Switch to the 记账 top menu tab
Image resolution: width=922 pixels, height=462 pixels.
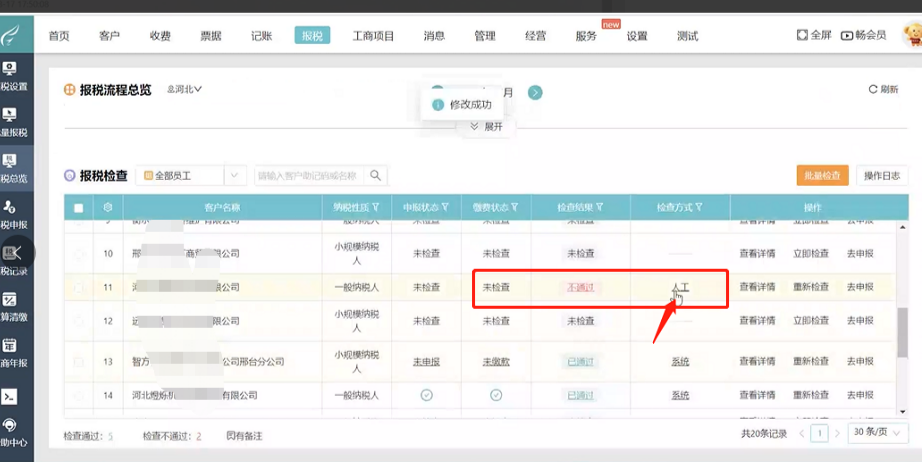[261, 36]
